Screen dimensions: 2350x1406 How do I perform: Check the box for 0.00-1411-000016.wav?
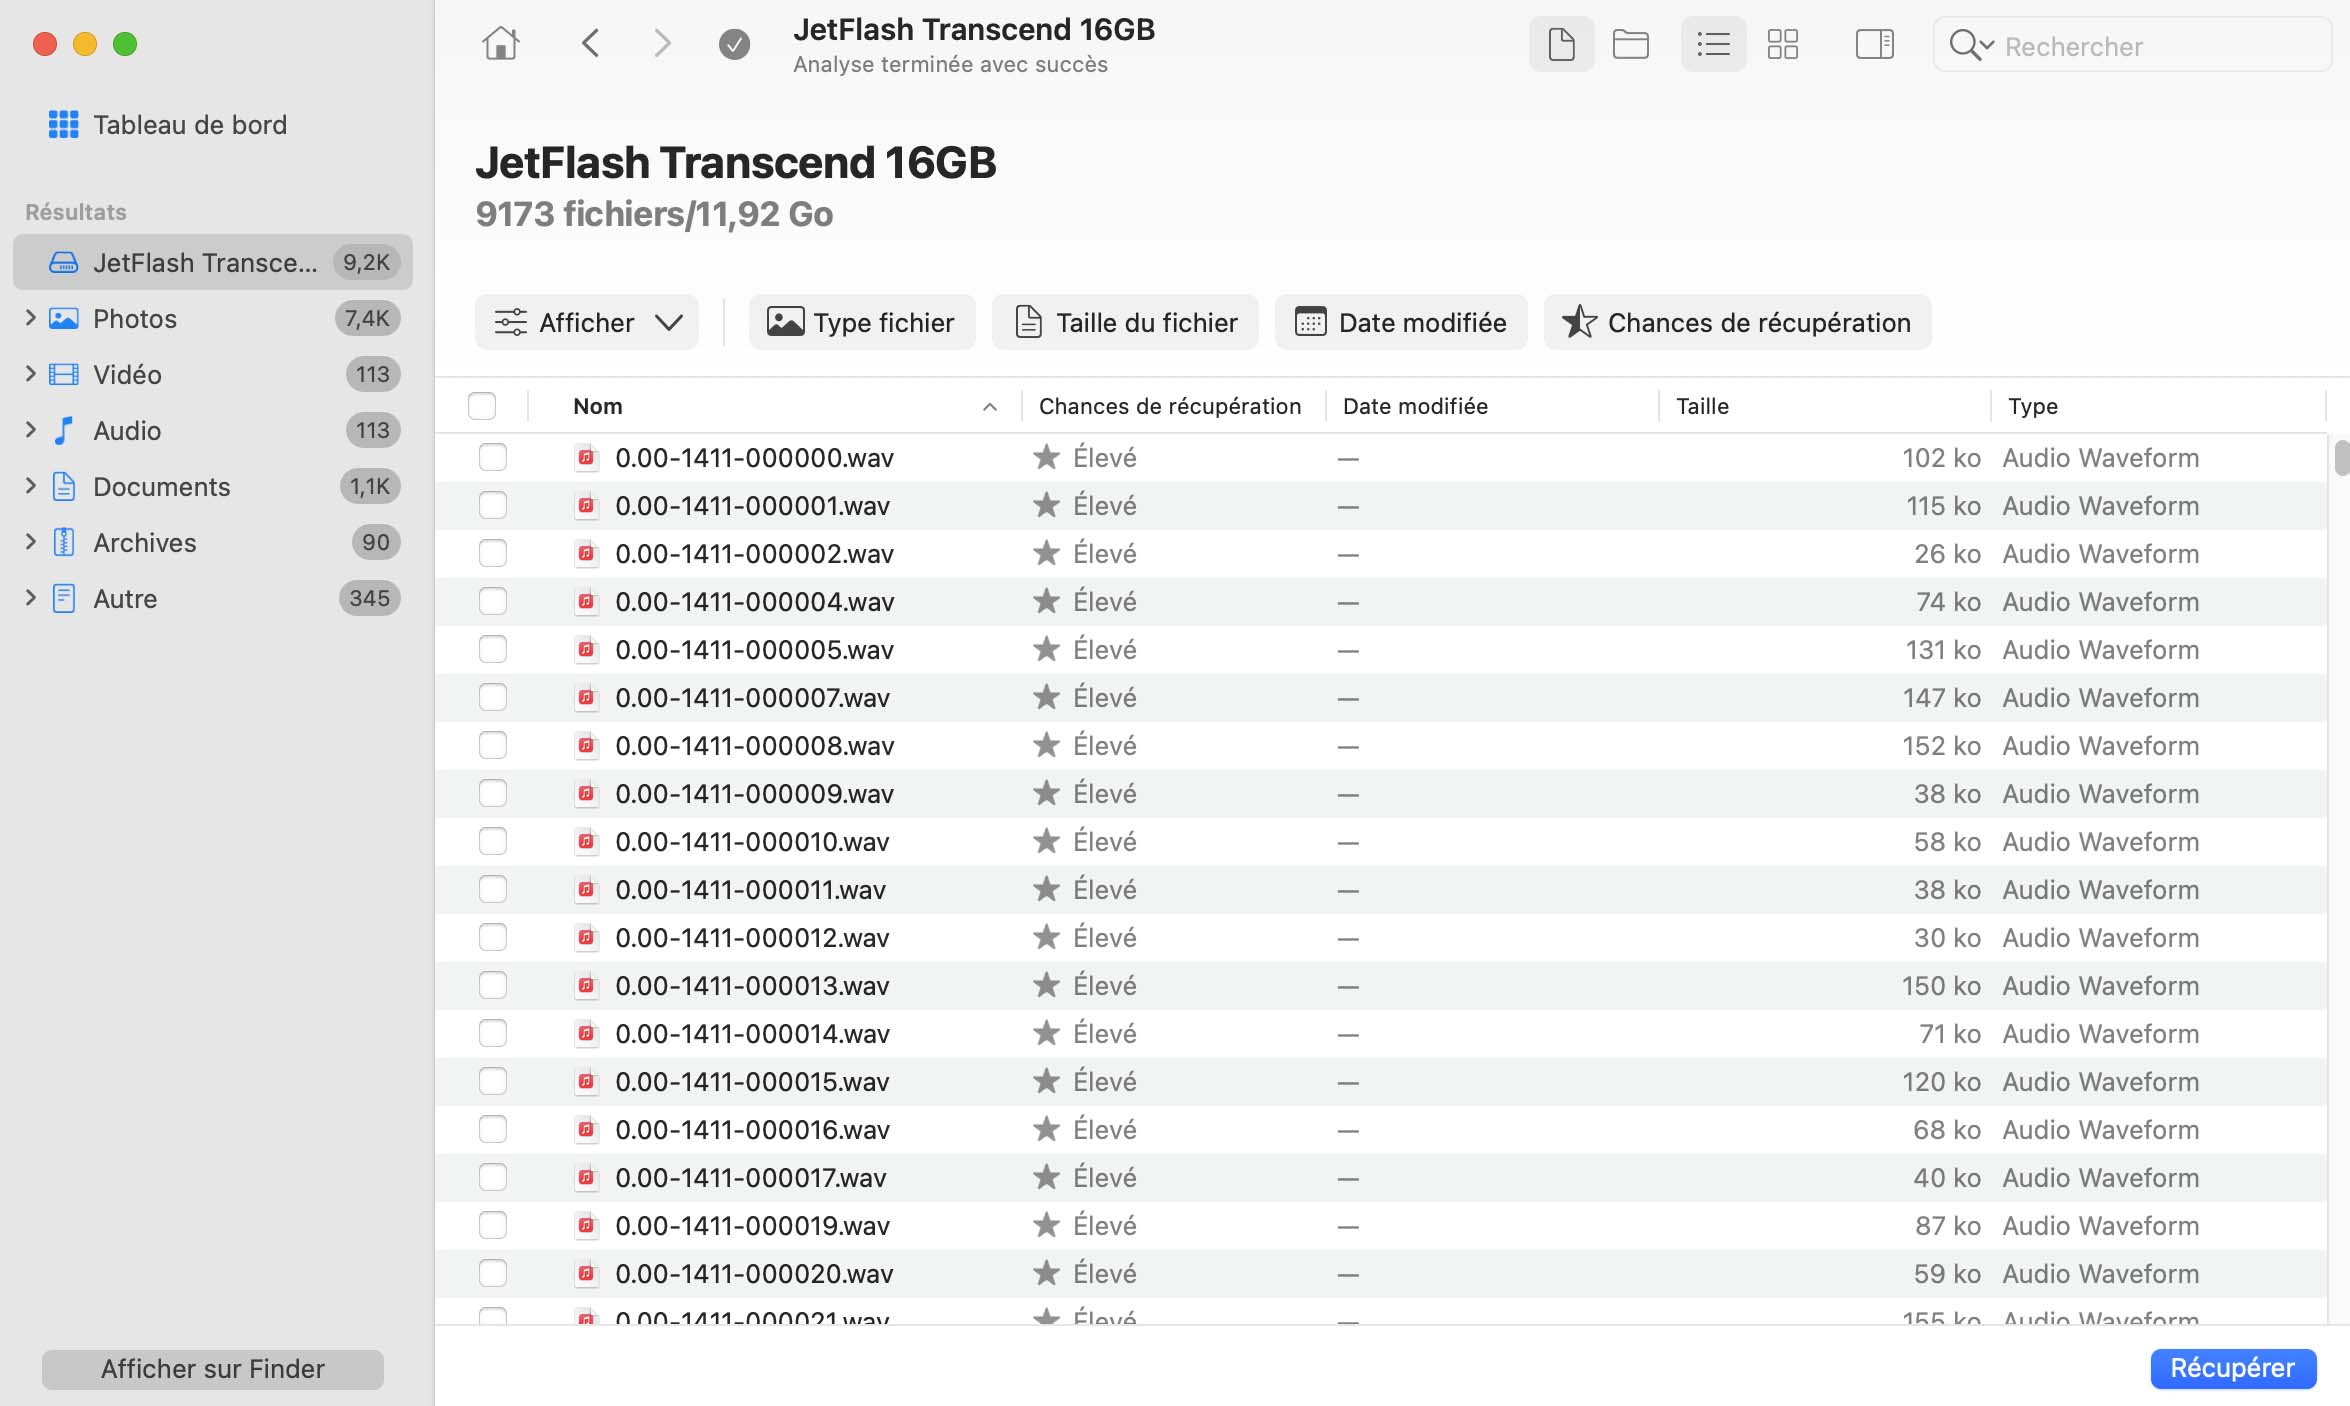pyautogui.click(x=492, y=1129)
